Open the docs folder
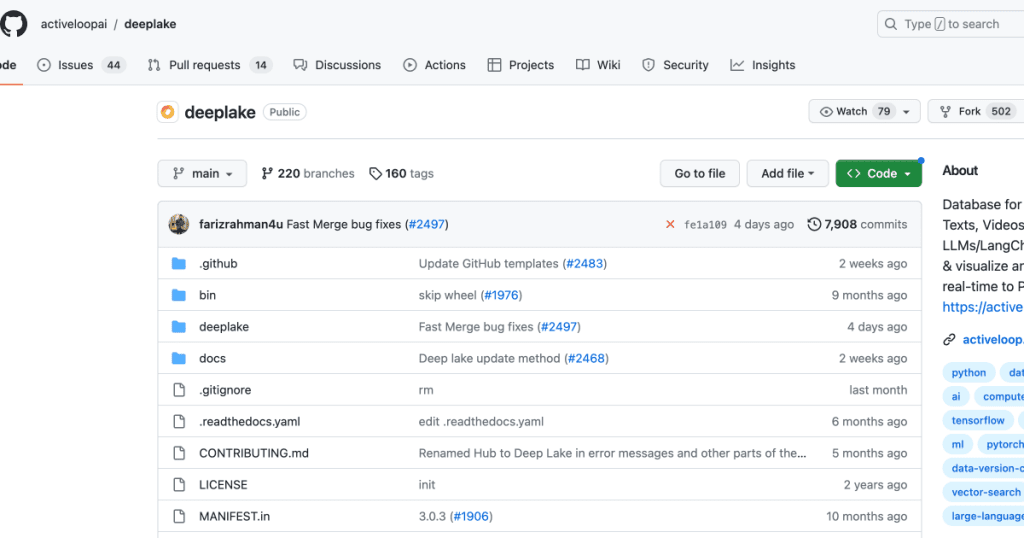Screen dimensions: 1024x538 pyautogui.click(x=212, y=358)
